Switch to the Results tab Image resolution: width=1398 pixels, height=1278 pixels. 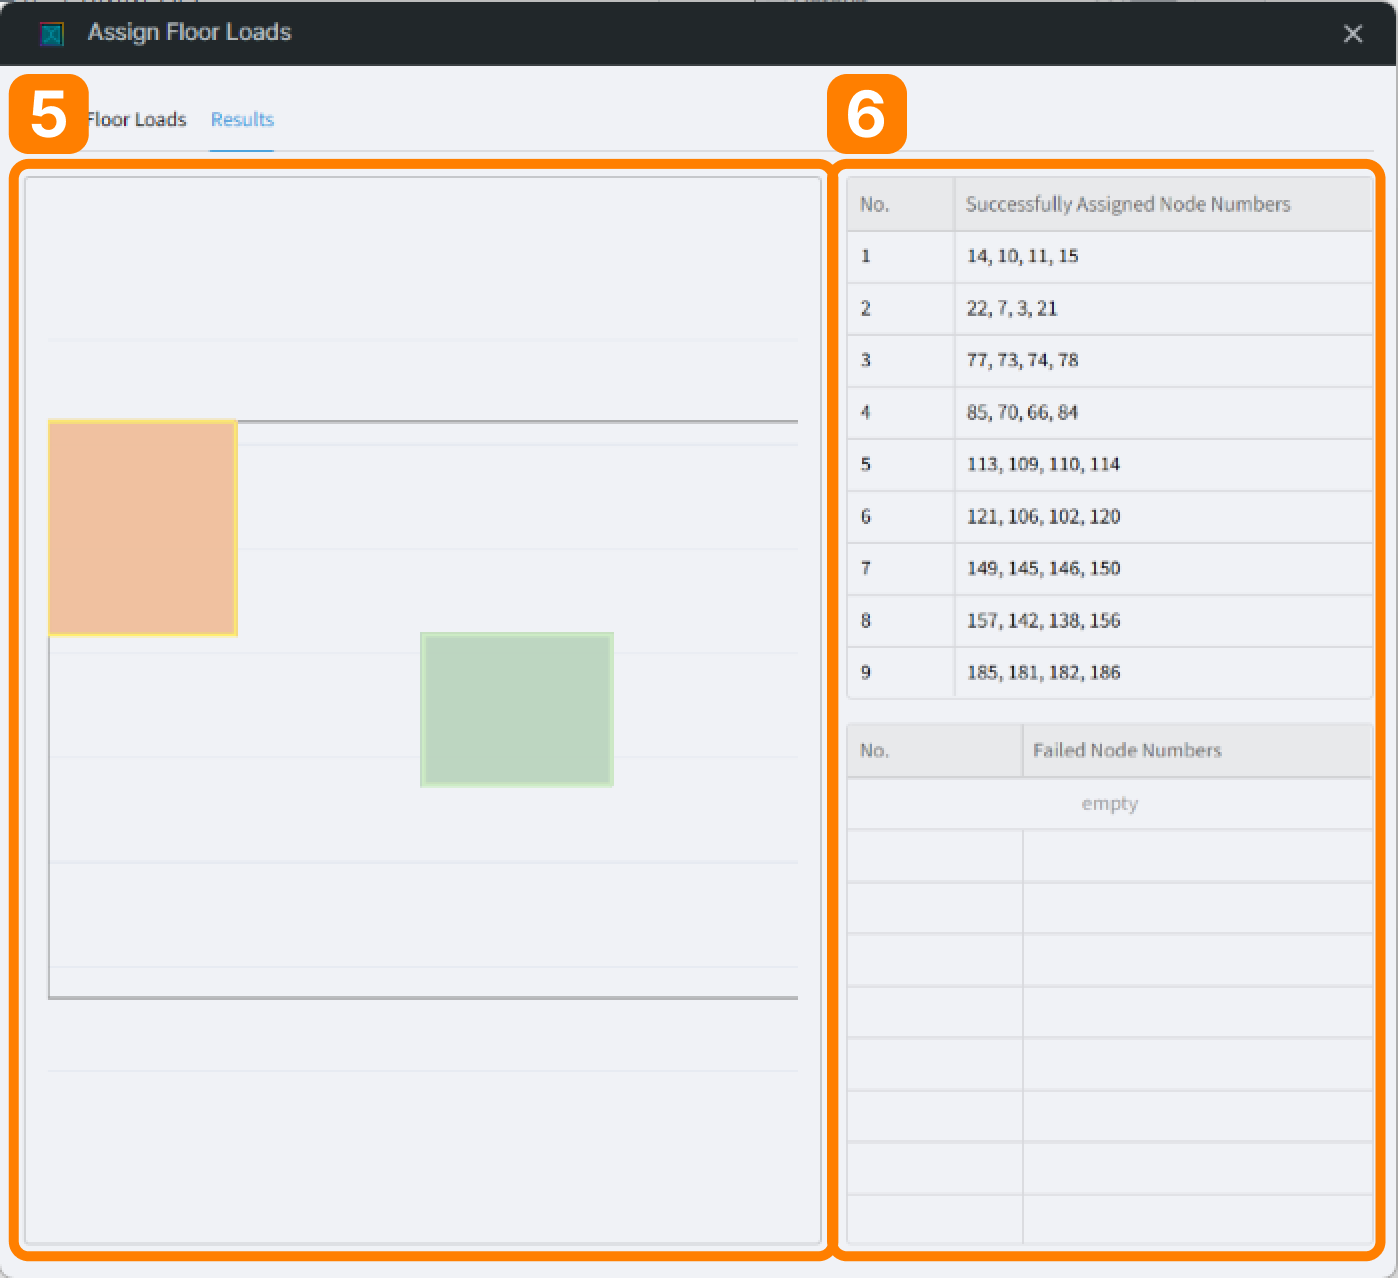(x=241, y=119)
